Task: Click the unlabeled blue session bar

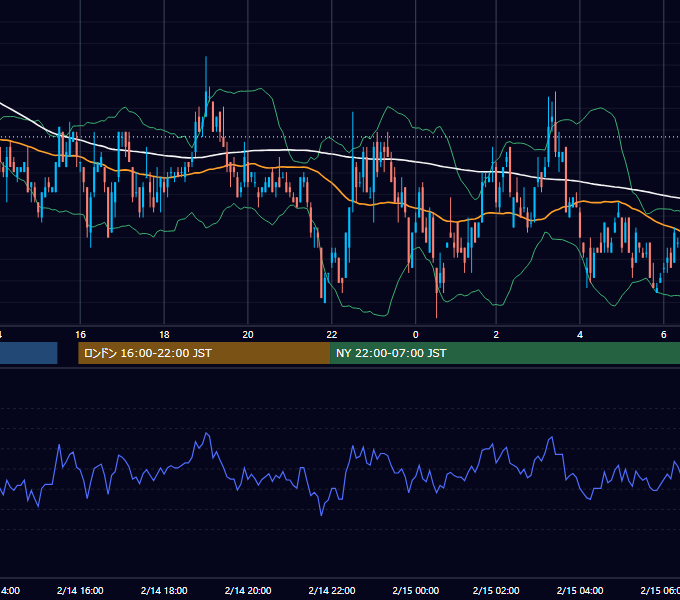Action: [x=29, y=353]
